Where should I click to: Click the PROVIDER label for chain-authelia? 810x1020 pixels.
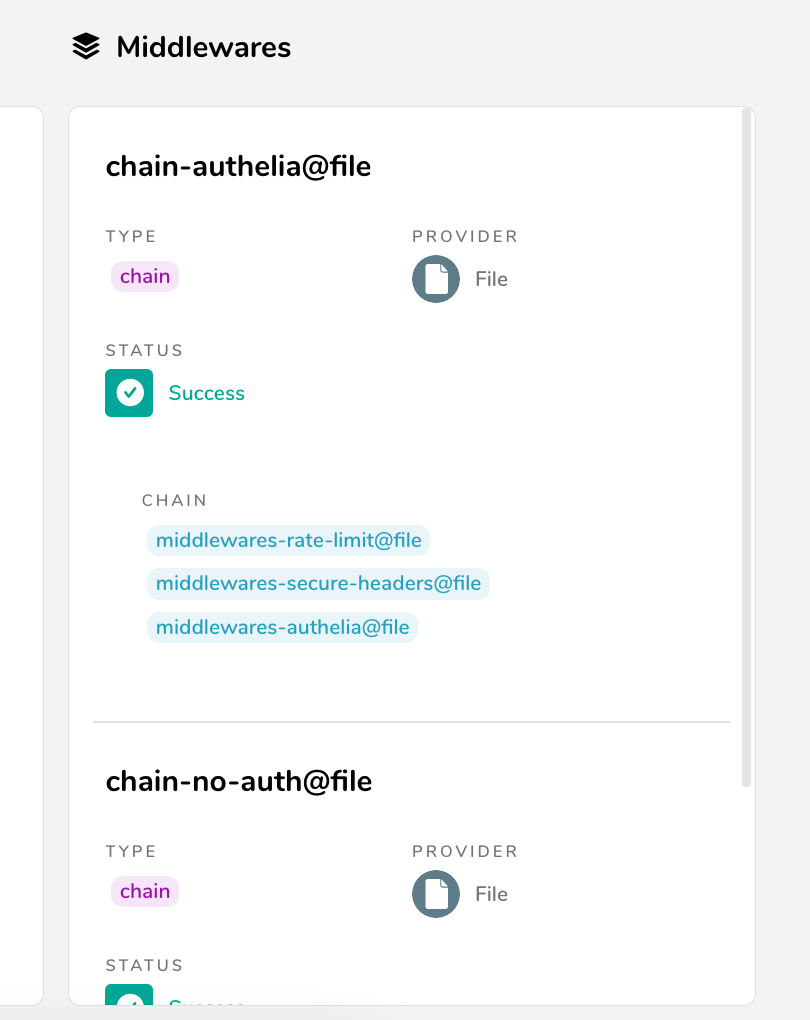(x=464, y=236)
